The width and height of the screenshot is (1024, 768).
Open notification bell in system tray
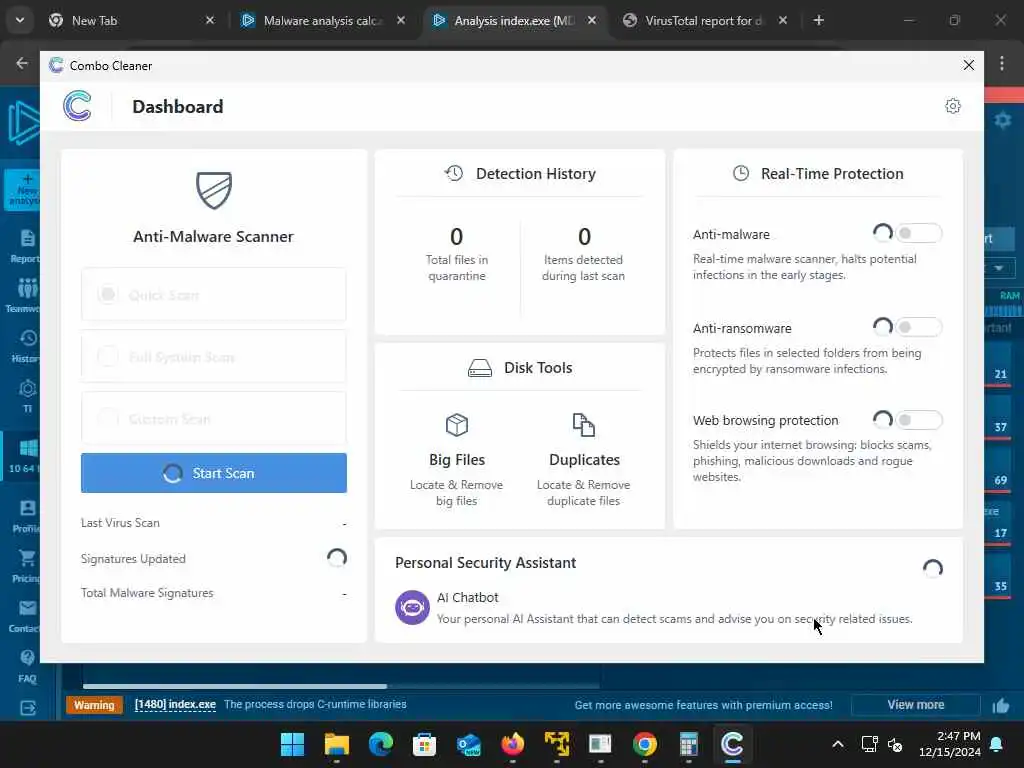point(997,744)
